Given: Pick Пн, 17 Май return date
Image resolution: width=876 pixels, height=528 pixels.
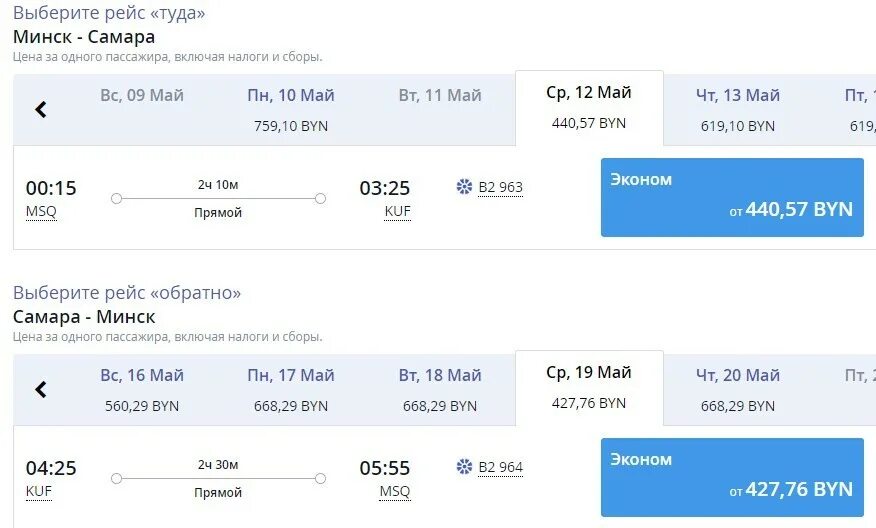Looking at the screenshot, I should tap(291, 389).
